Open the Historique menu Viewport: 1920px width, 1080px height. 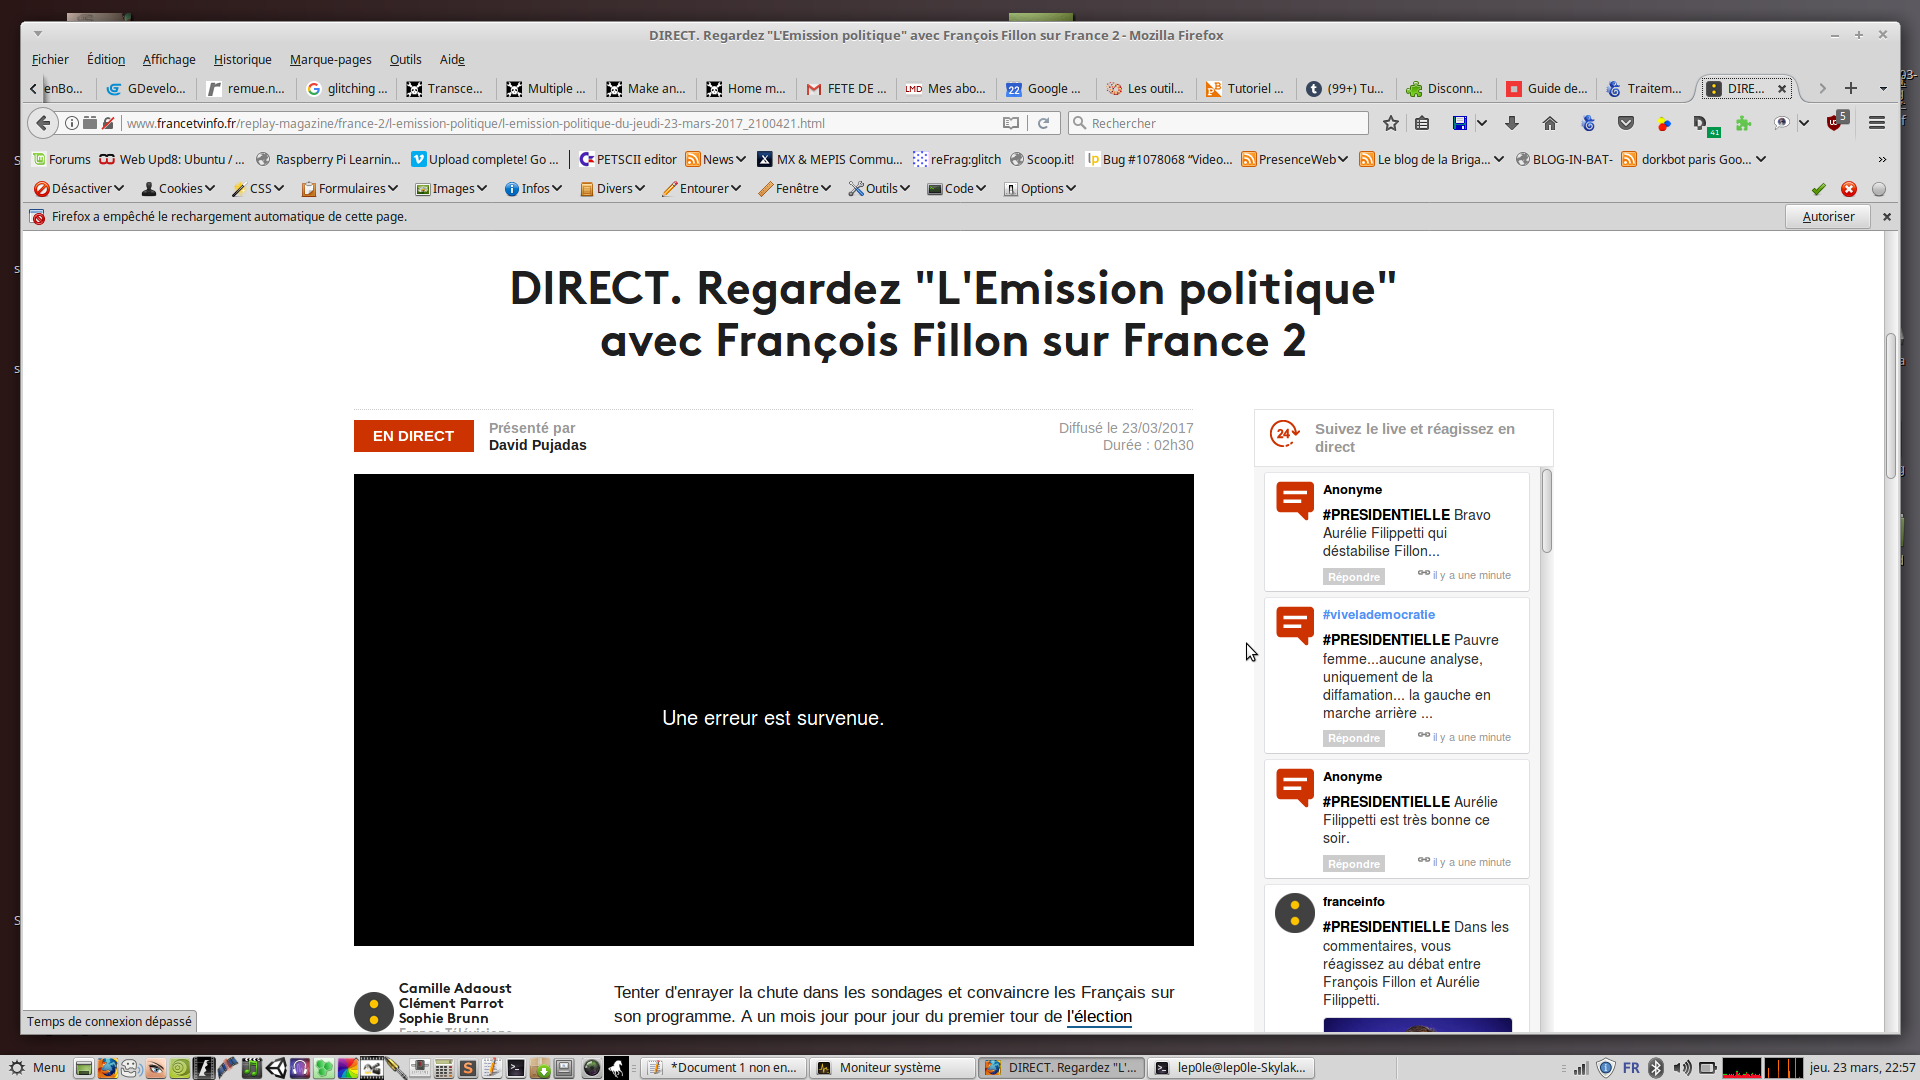pos(242,59)
